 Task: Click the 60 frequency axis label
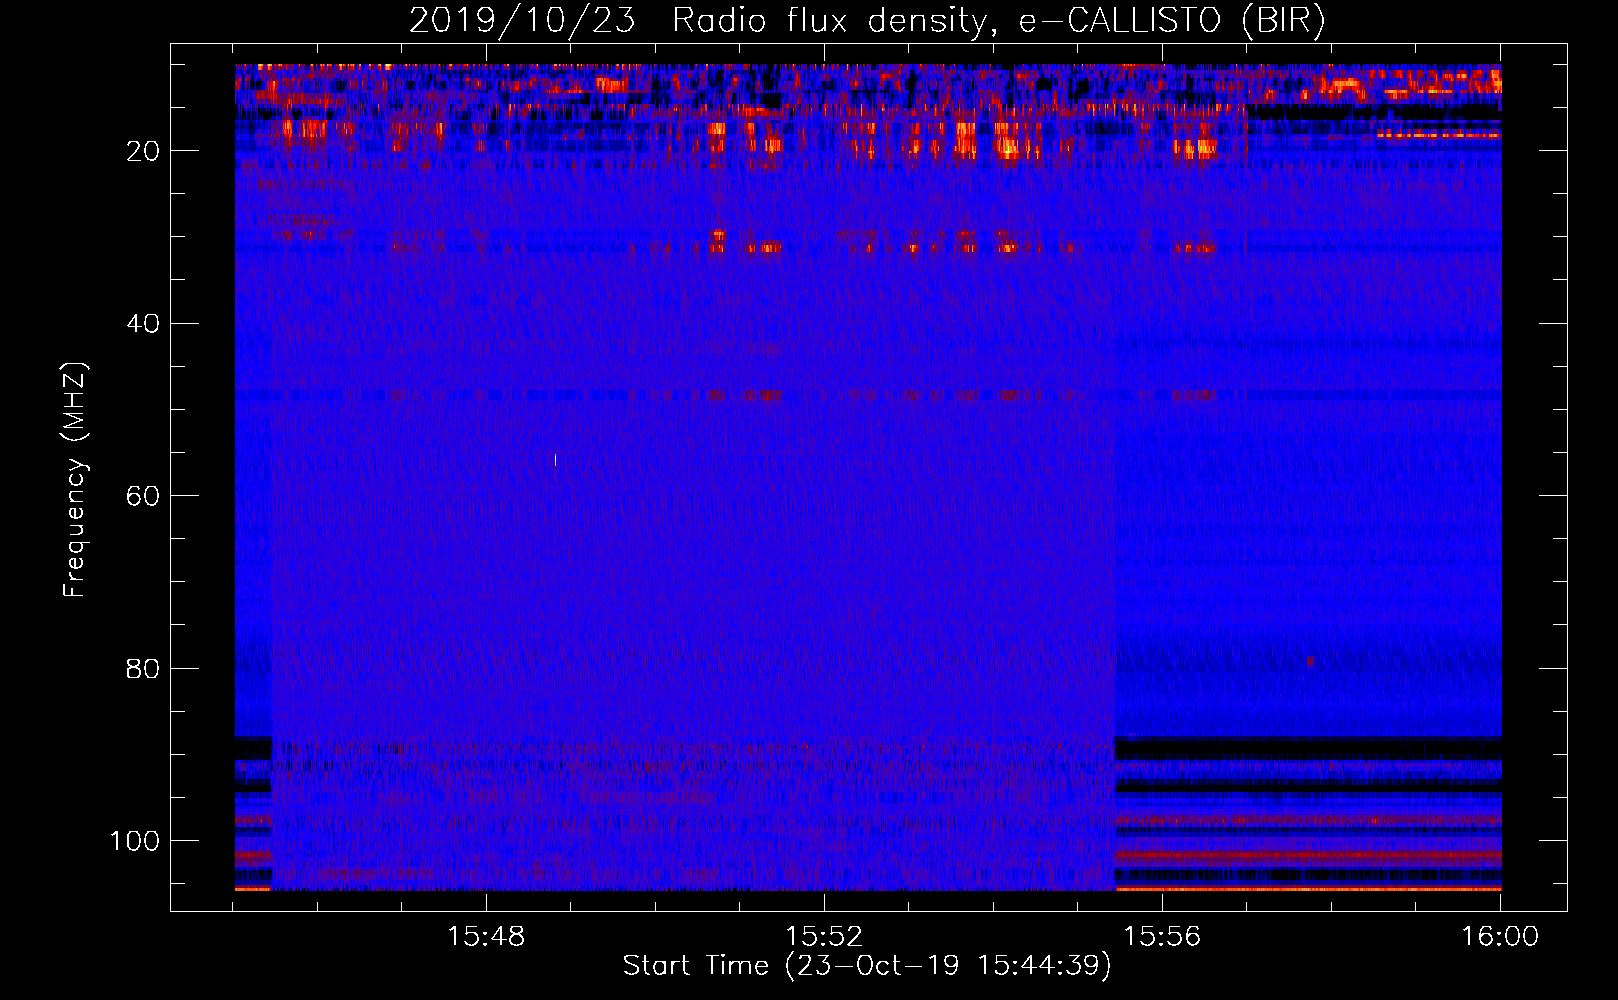click(143, 496)
